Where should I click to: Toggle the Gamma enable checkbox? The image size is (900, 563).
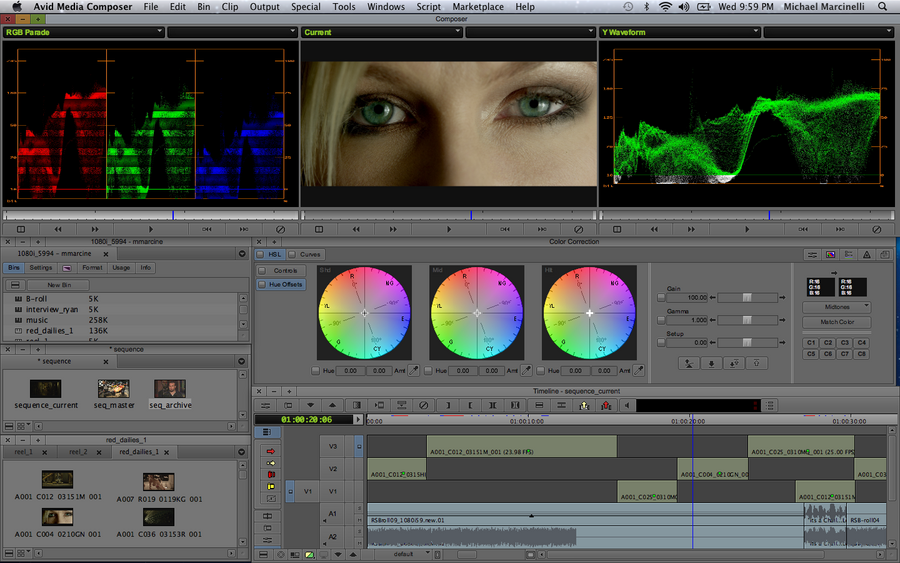click(661, 320)
